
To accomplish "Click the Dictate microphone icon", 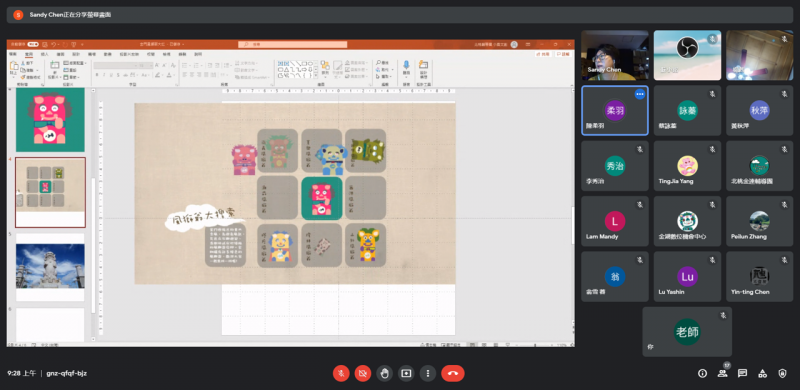I will point(406,65).
